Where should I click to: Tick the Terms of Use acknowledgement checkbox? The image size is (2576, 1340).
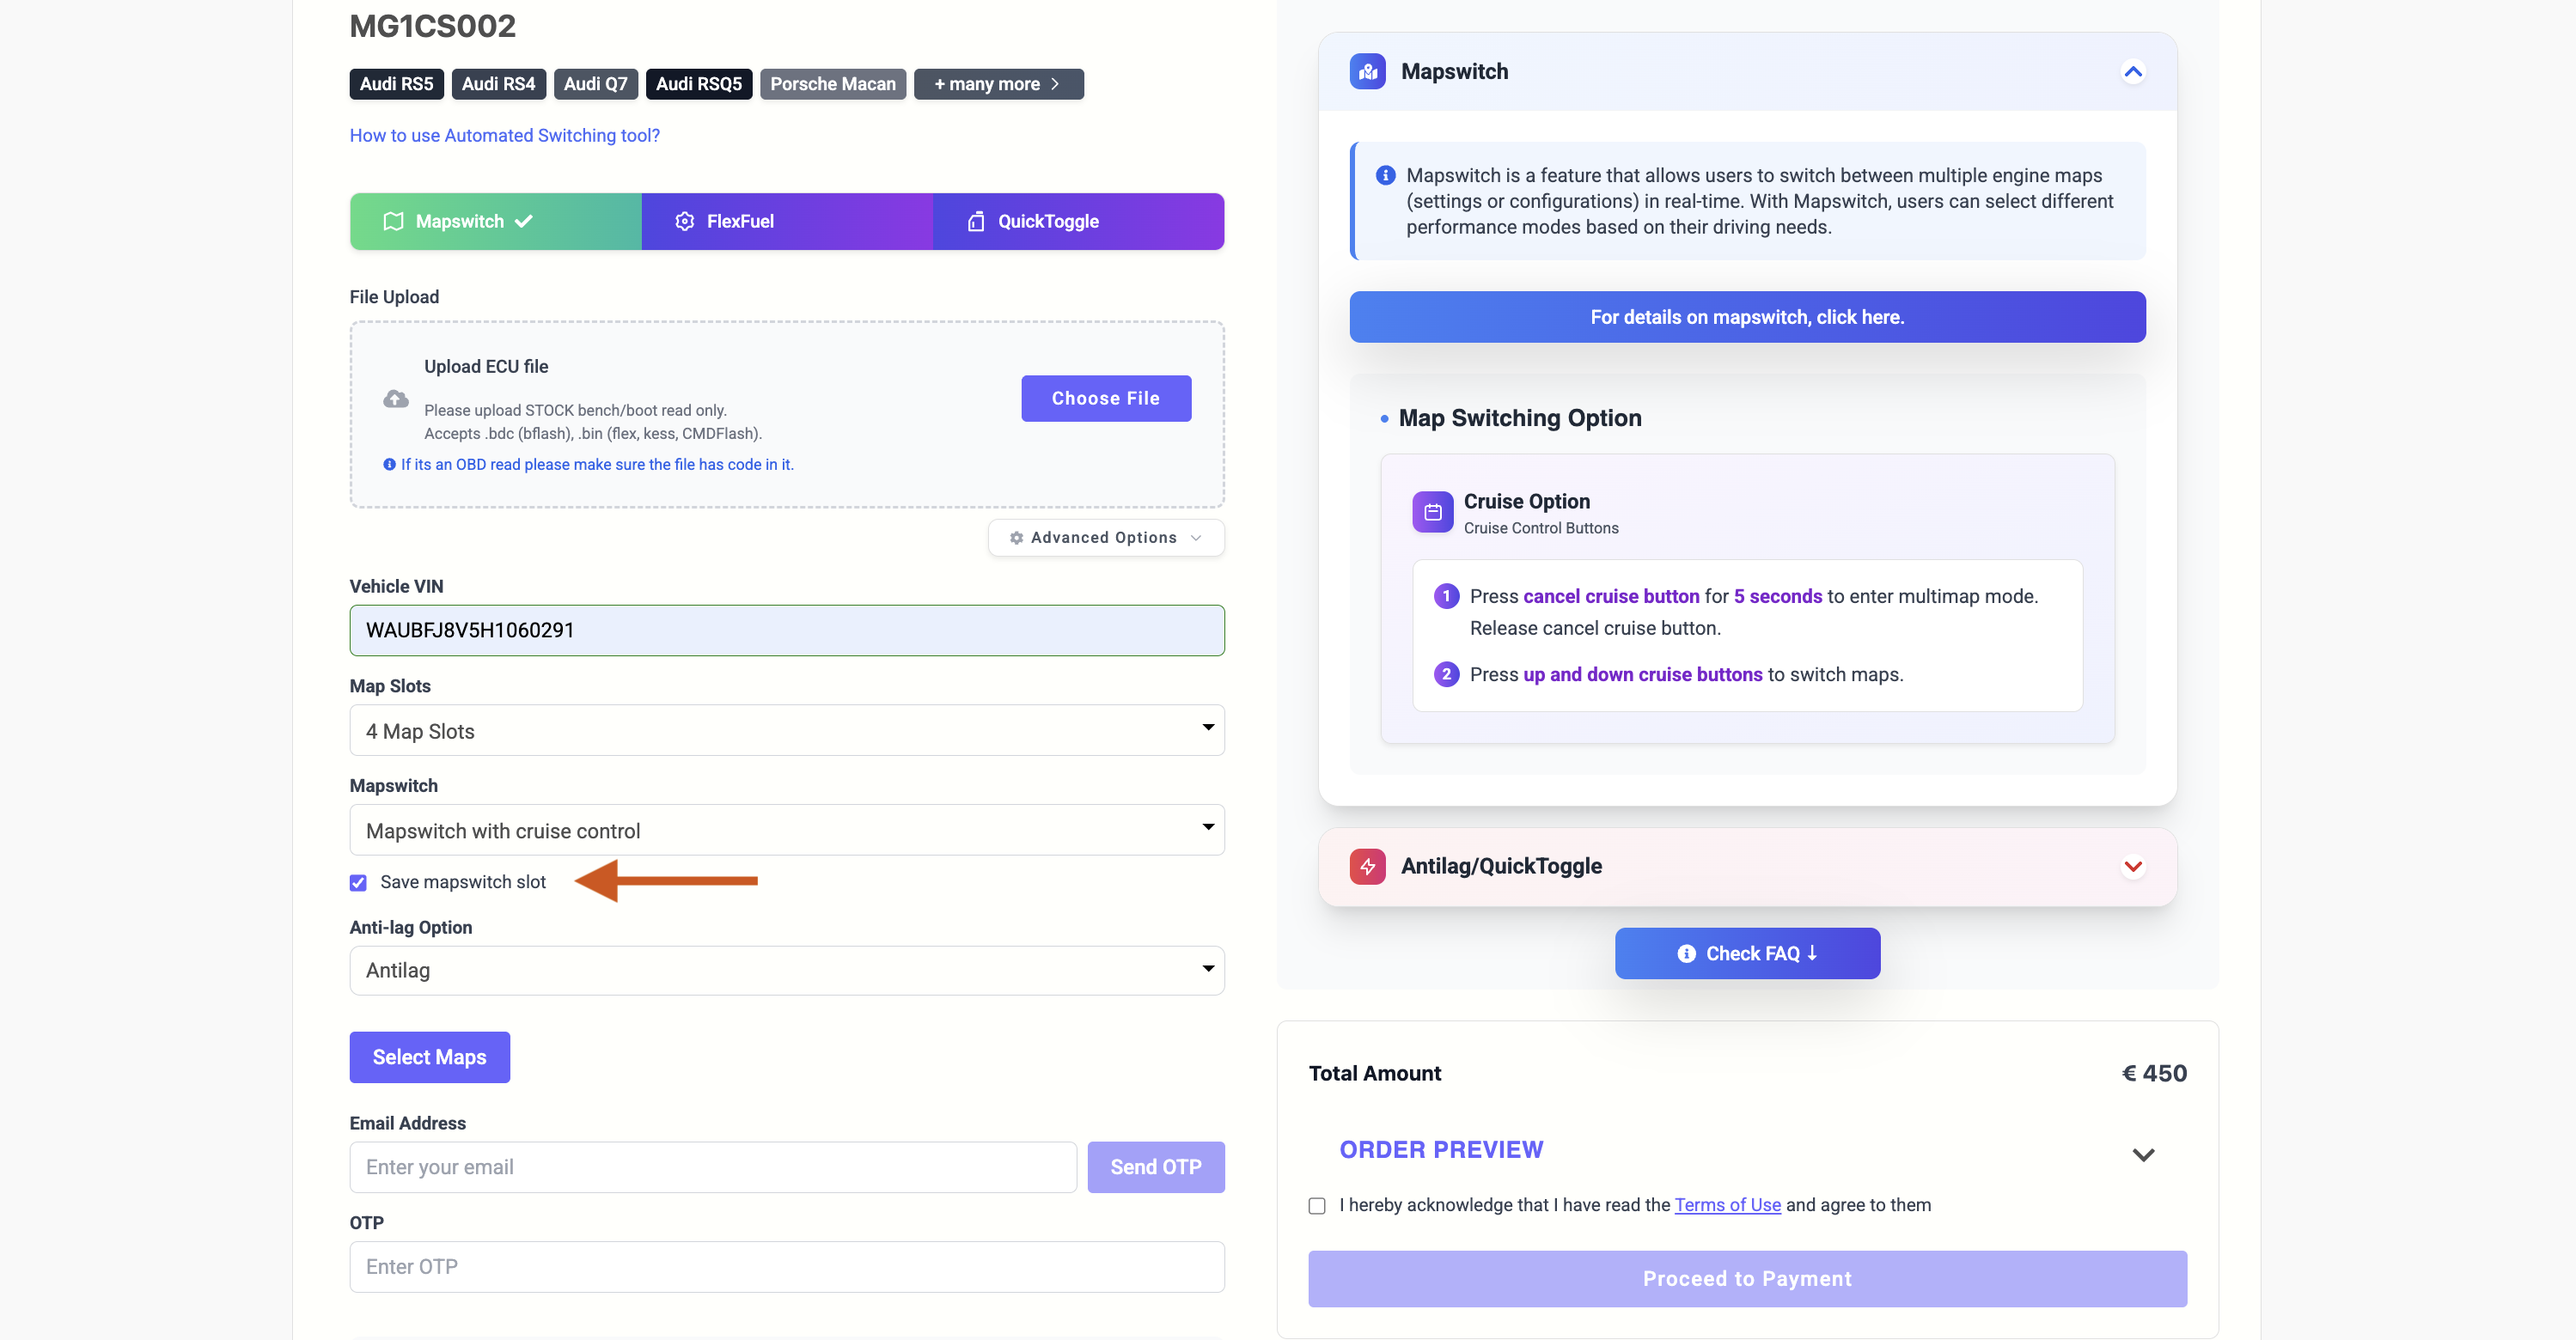coord(1317,1206)
